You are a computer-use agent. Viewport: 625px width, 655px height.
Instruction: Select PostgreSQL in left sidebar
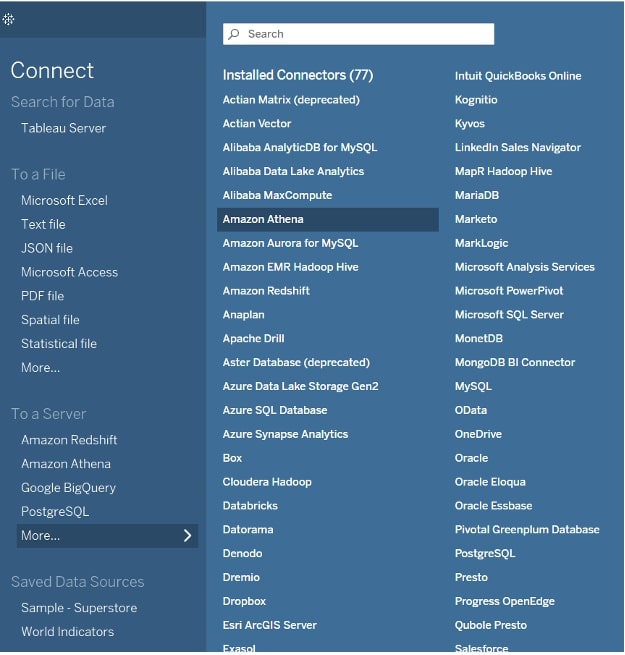[x=55, y=512]
